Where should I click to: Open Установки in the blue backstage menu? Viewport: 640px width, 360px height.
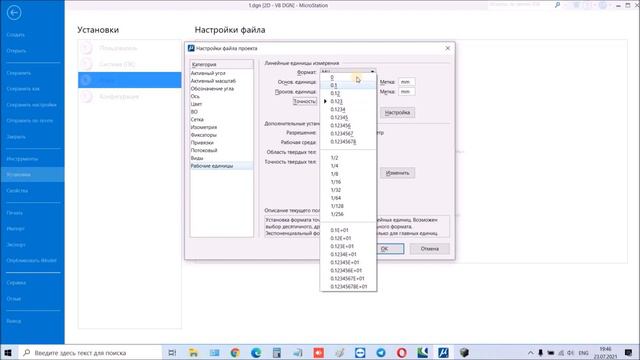32,175
